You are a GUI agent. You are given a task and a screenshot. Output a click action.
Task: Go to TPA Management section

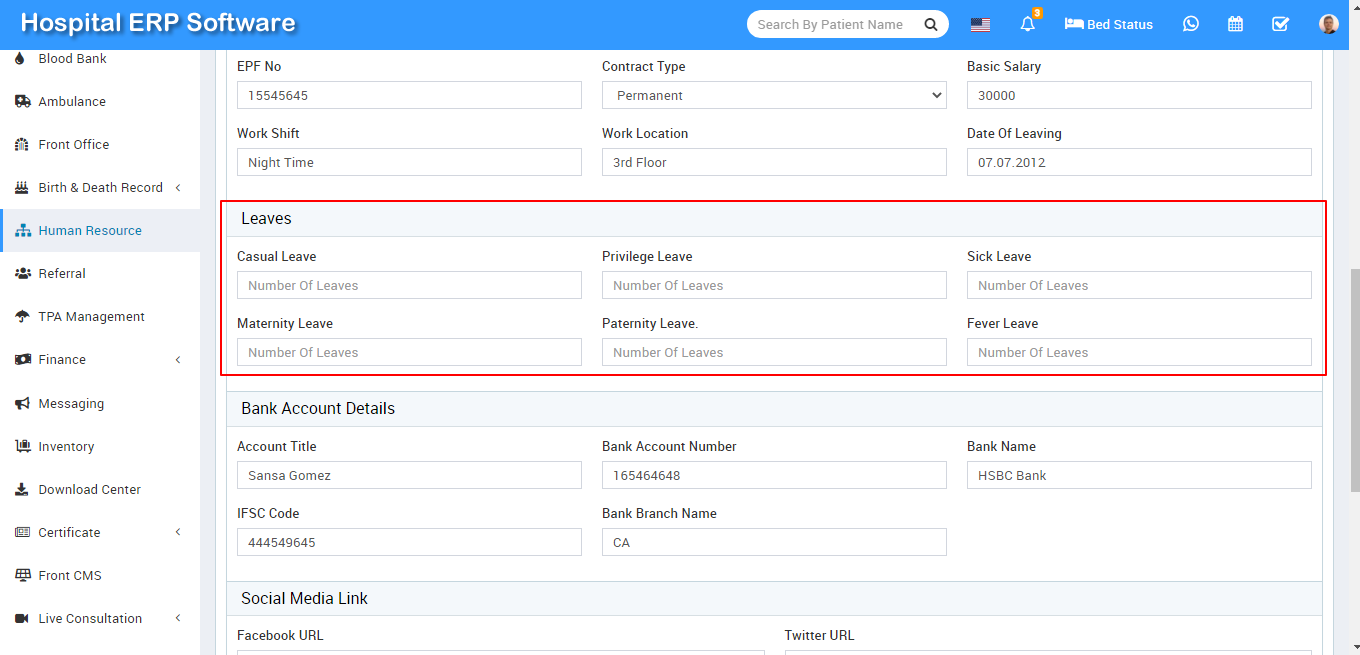tap(91, 317)
